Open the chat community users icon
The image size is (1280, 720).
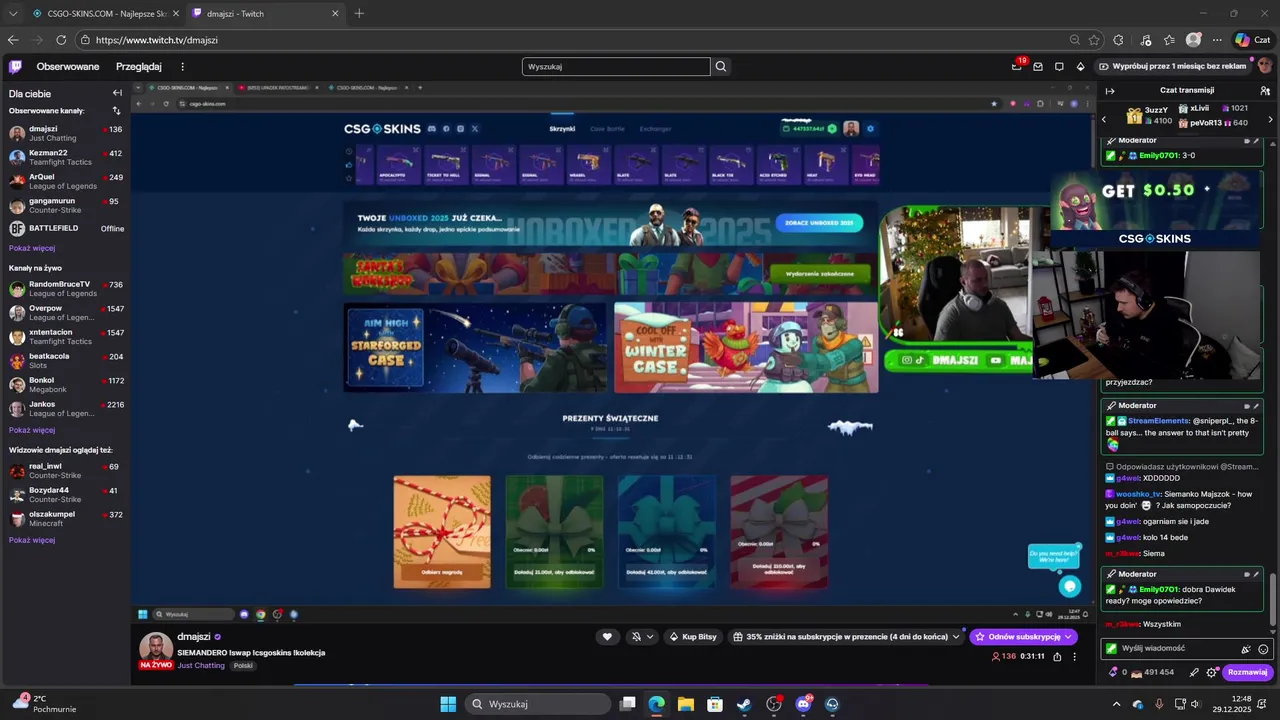click(x=1265, y=90)
